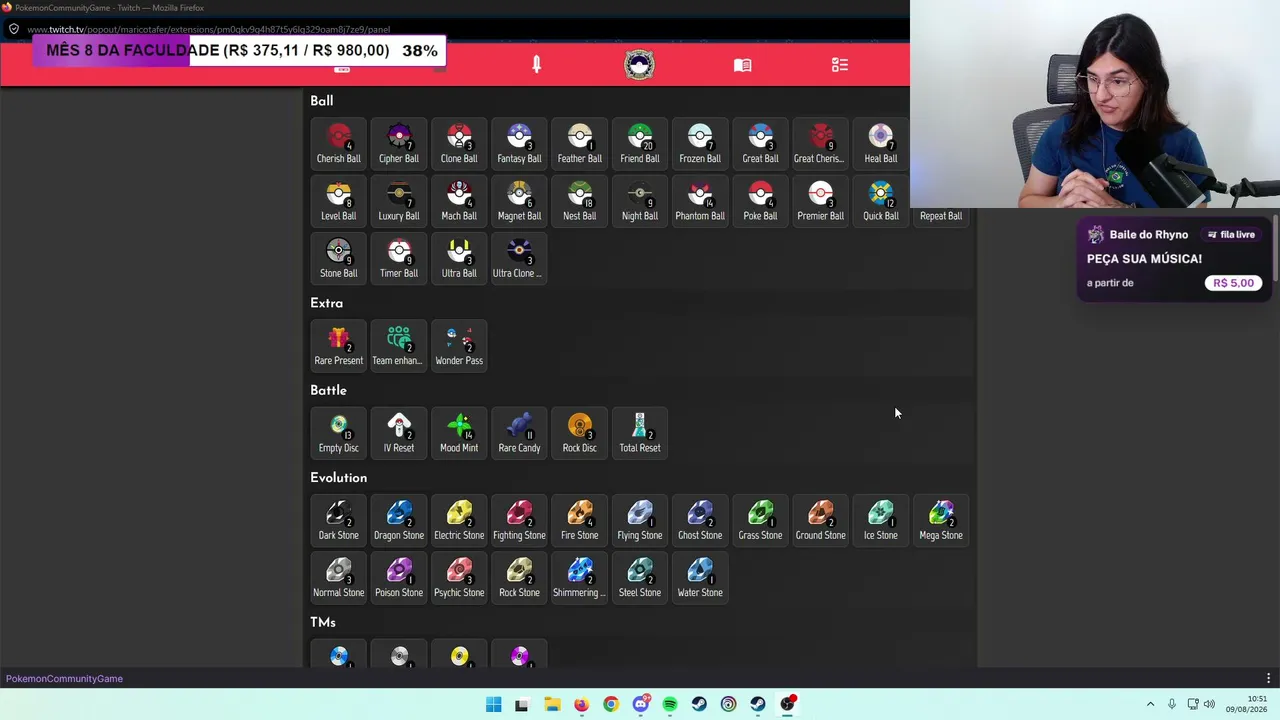Image resolution: width=1280 pixels, height=720 pixels.
Task: Open the Water Stone item
Action: [x=700, y=578]
